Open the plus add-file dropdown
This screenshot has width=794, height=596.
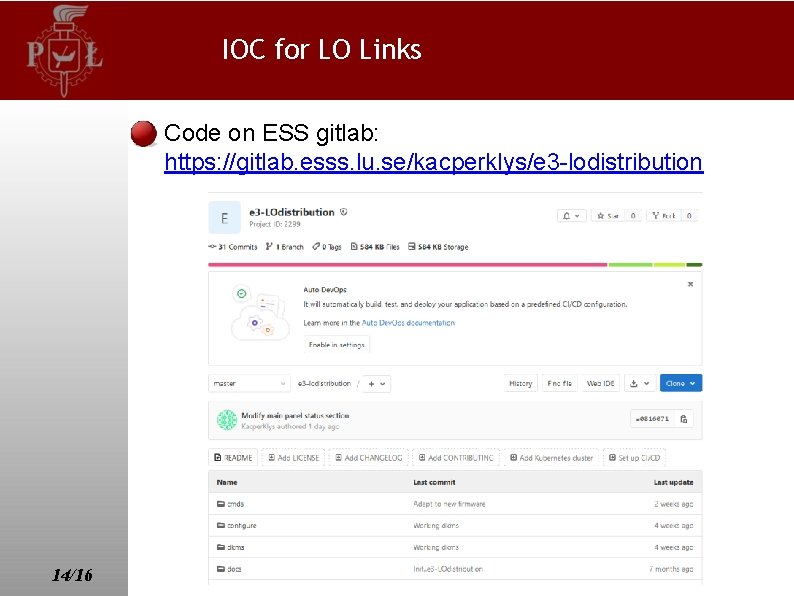click(x=377, y=384)
